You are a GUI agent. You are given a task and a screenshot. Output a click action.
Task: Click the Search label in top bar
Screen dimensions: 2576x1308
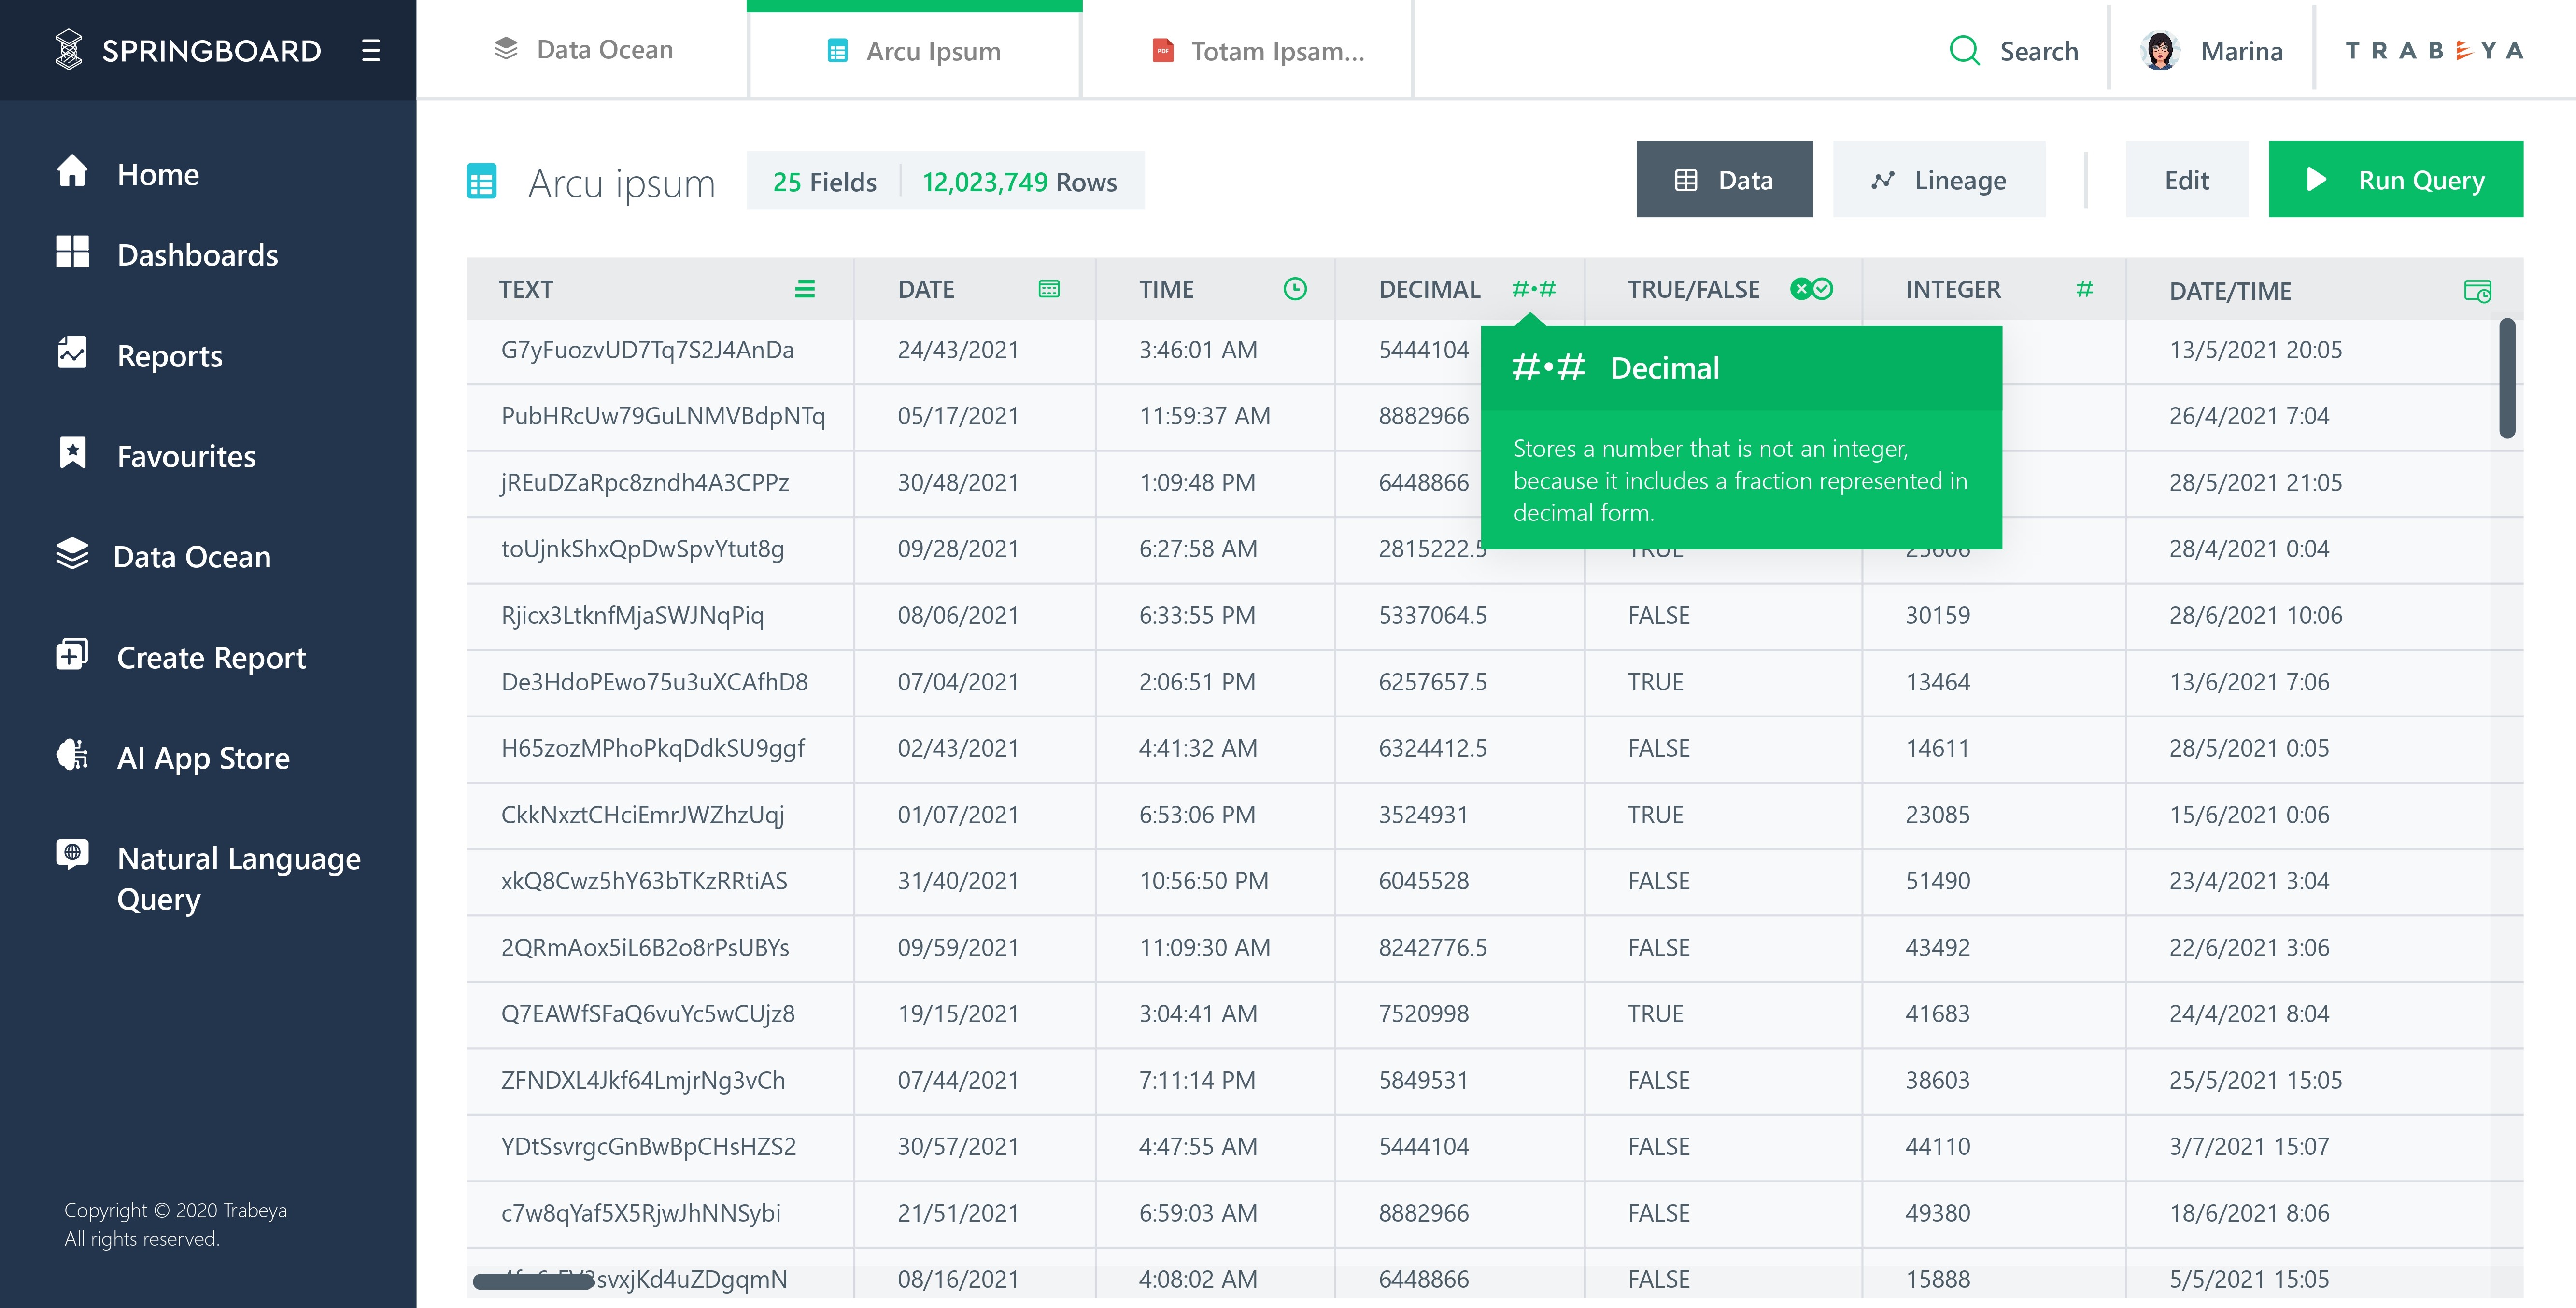point(2039,51)
